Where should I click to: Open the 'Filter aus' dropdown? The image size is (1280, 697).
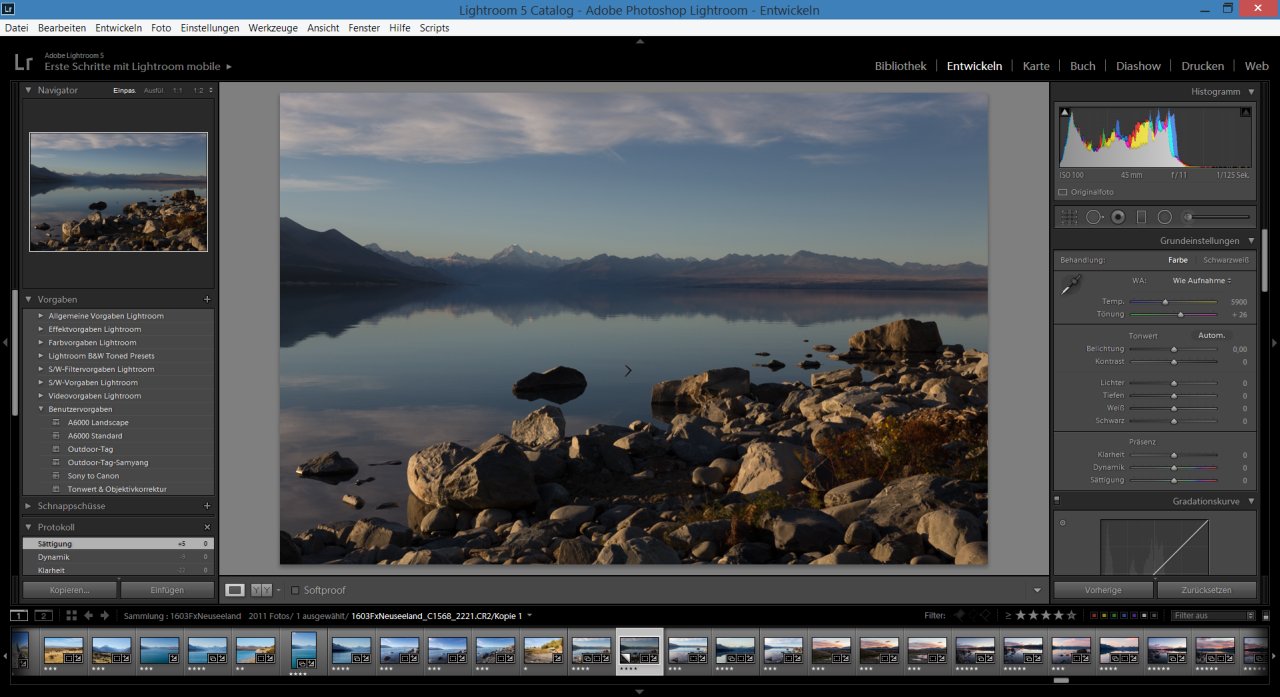coord(1214,616)
